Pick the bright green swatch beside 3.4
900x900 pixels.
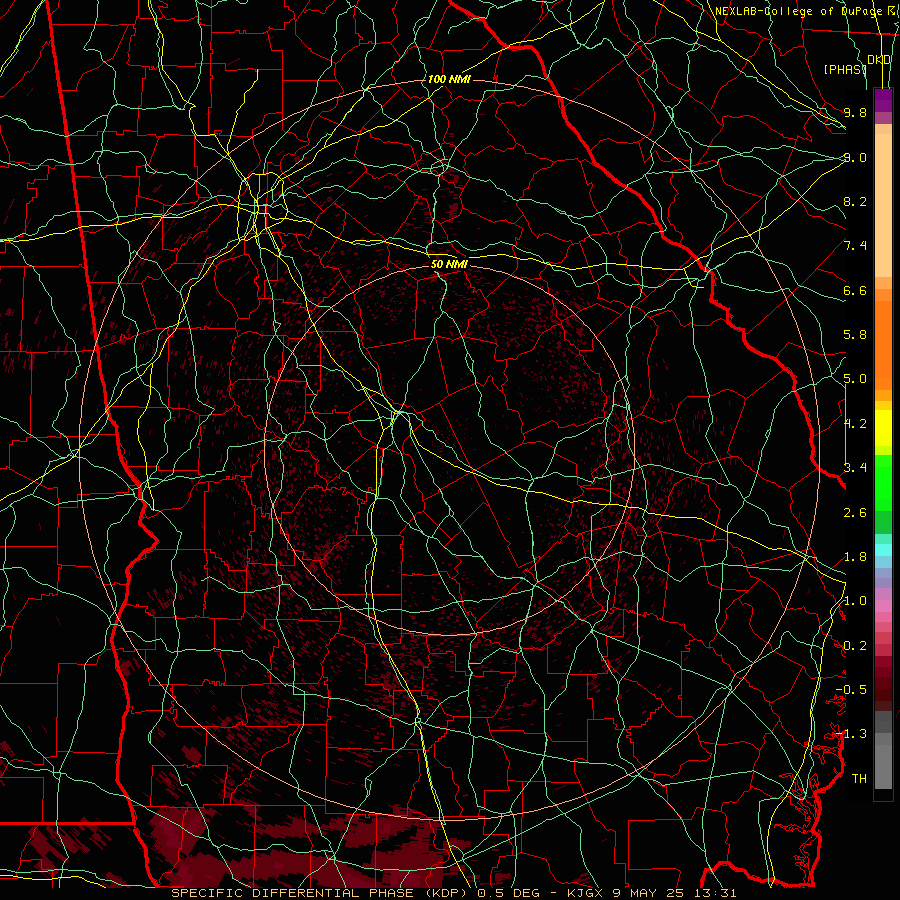883,475
